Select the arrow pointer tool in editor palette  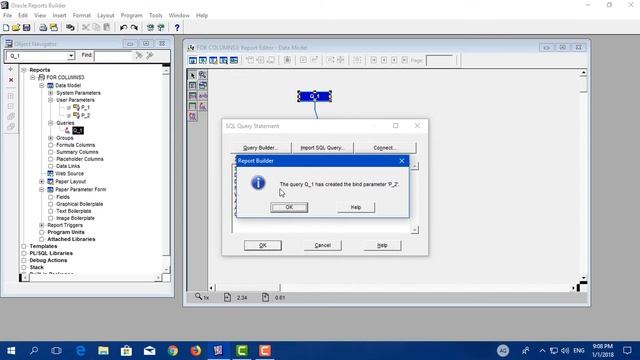[193, 75]
